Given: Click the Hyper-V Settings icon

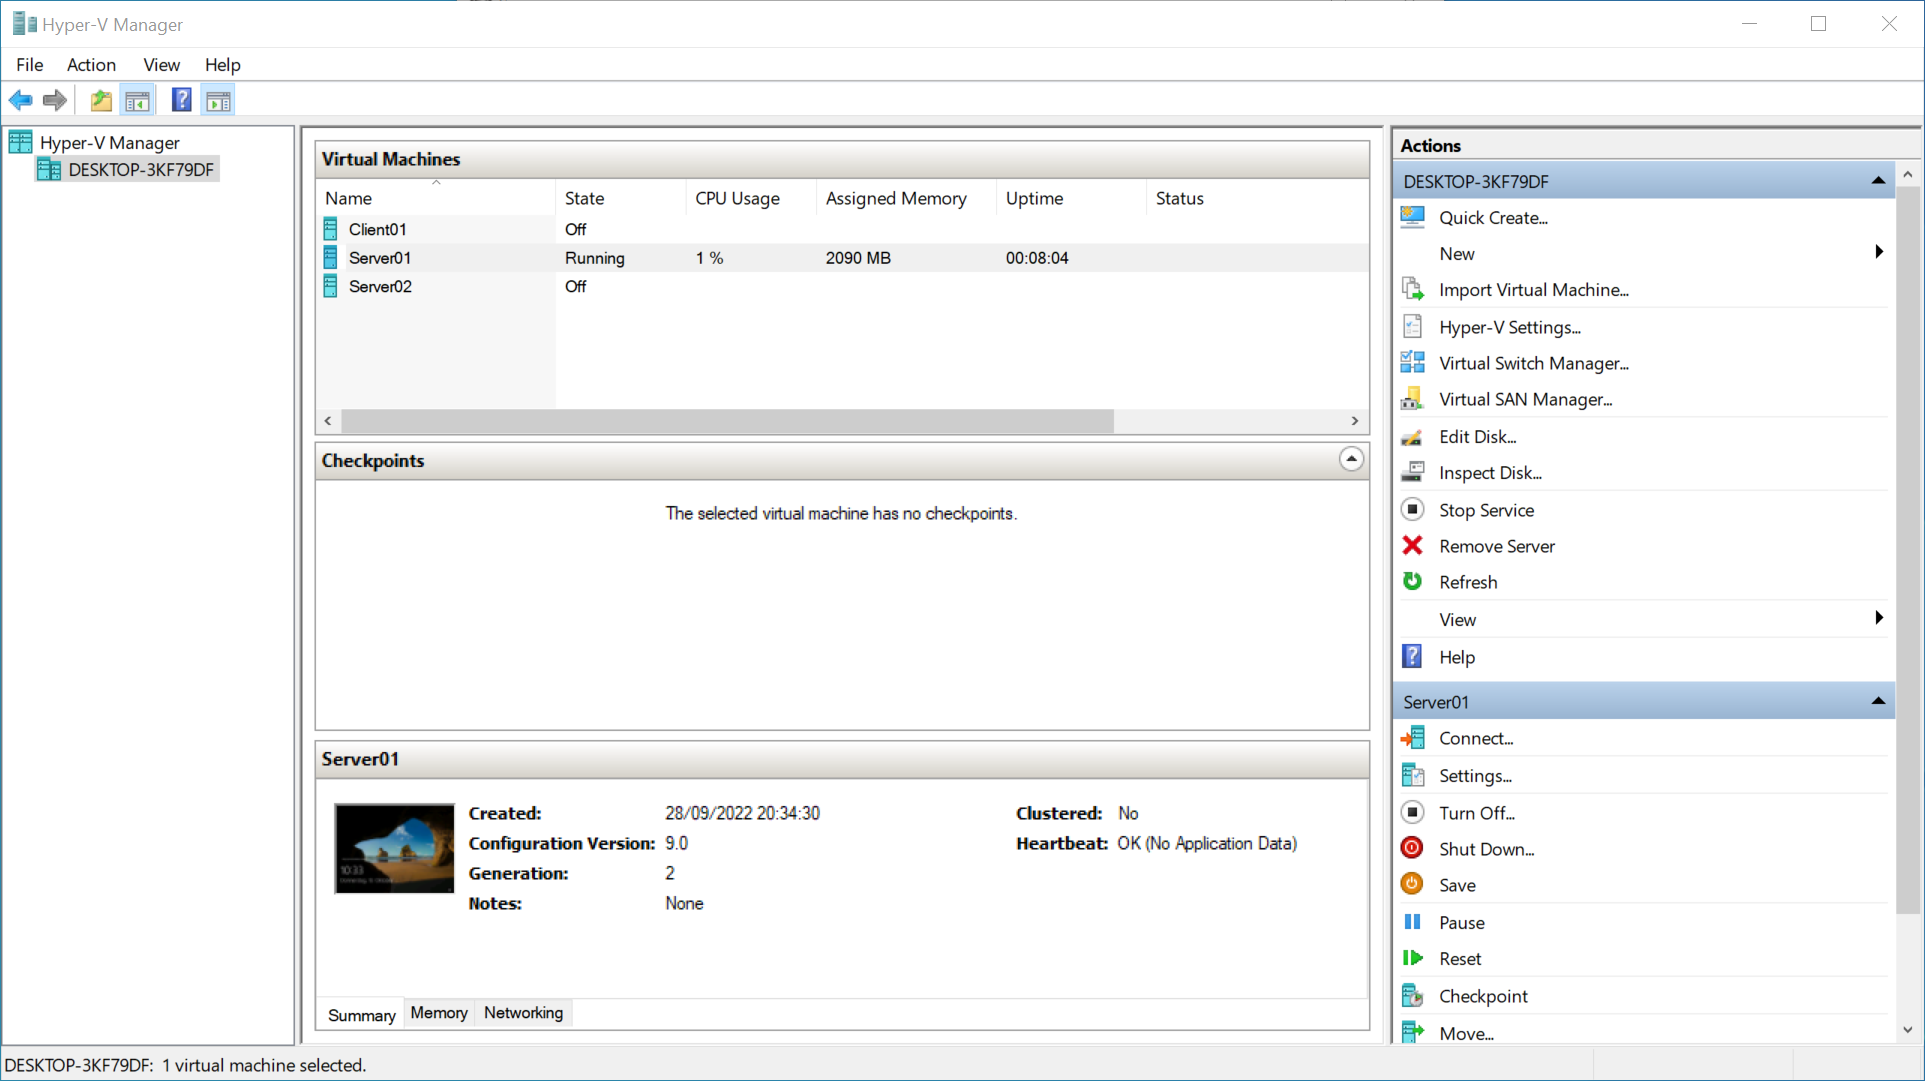Looking at the screenshot, I should [1413, 326].
